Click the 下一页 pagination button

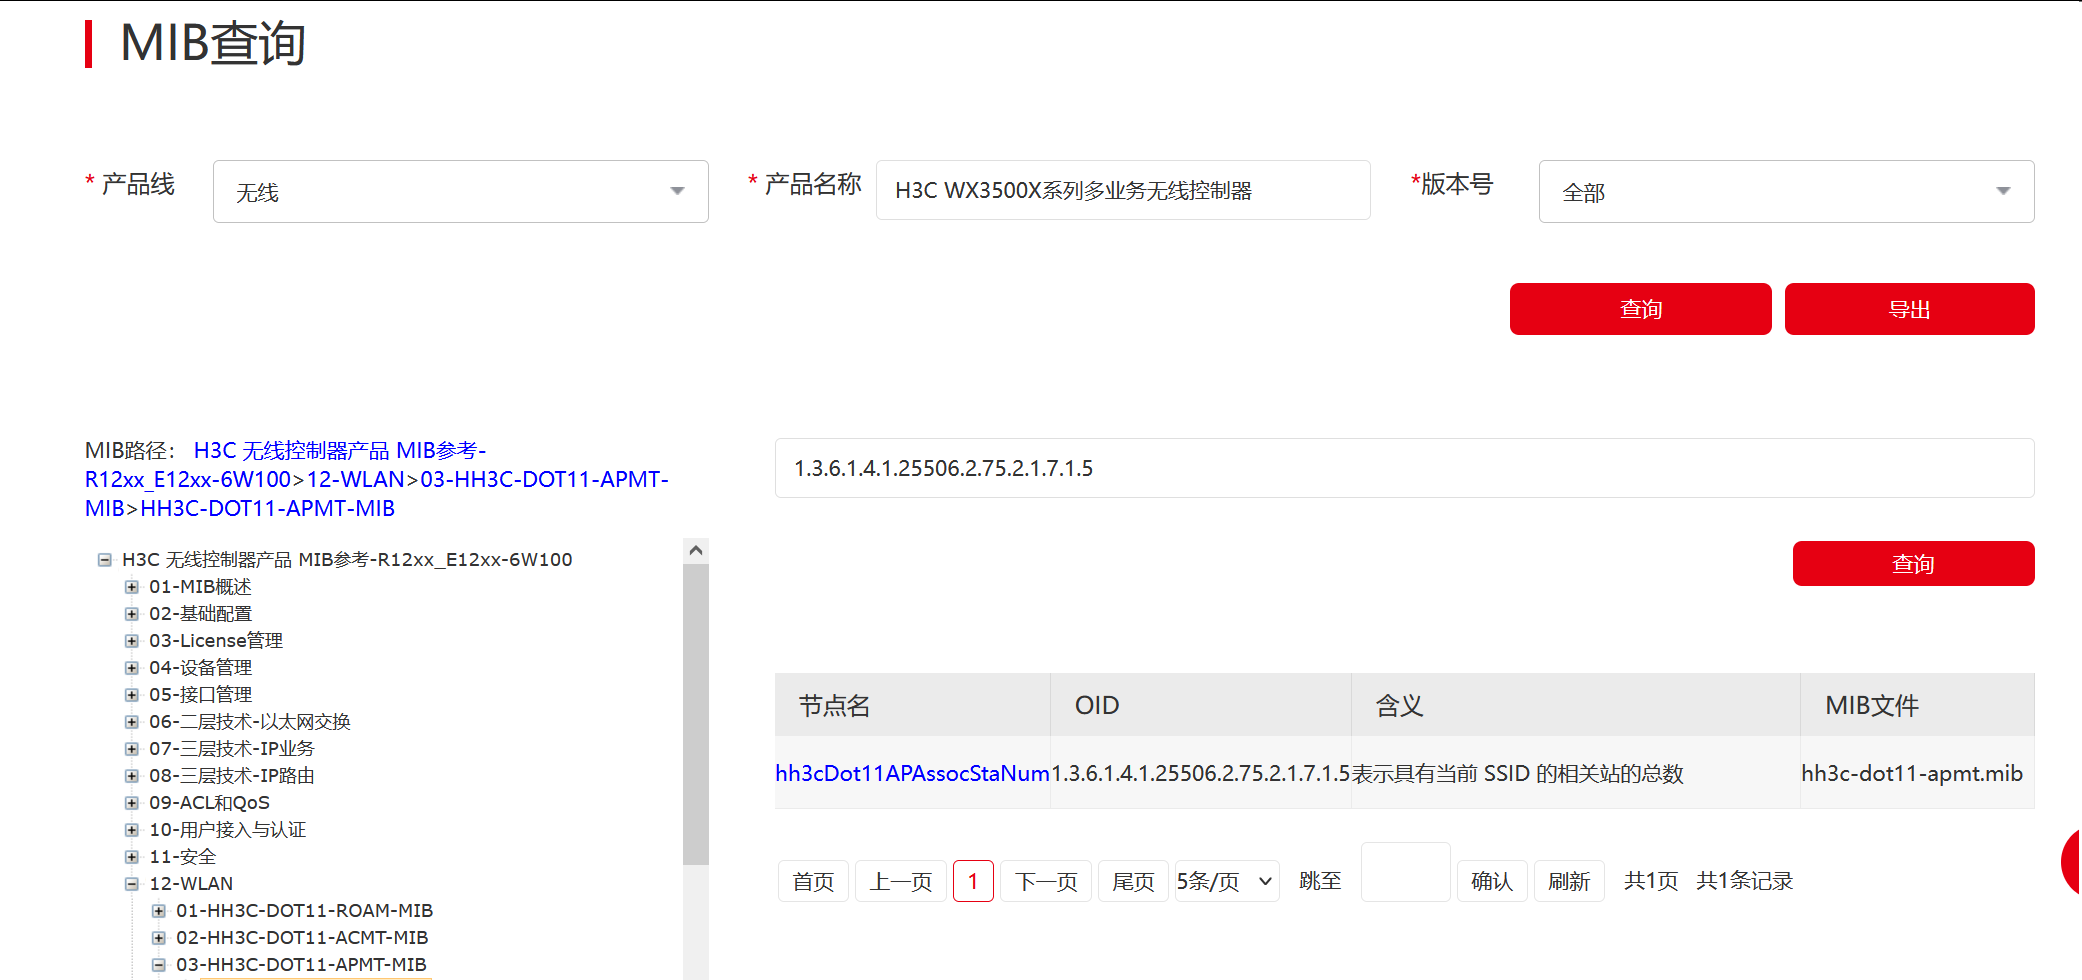click(x=1046, y=881)
